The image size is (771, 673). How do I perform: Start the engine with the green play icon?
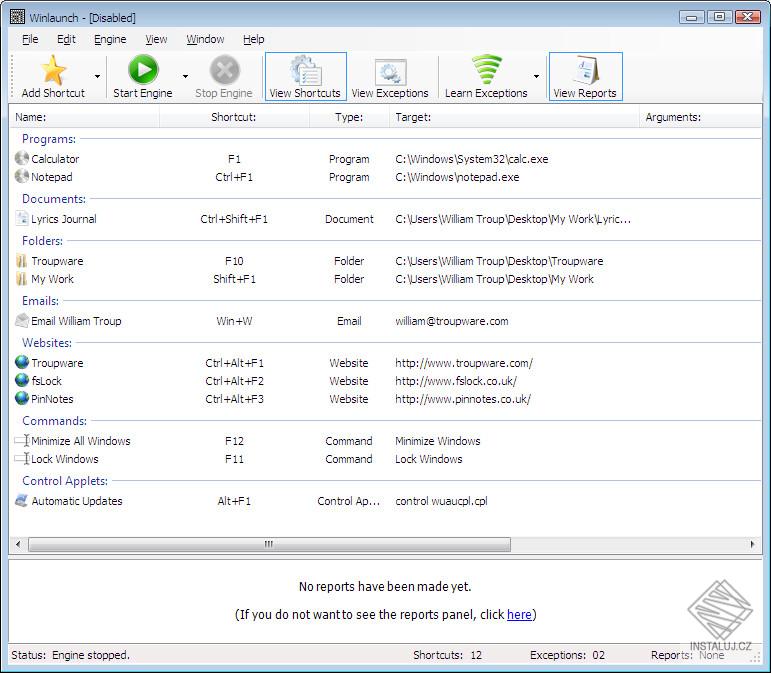pyautogui.click(x=143, y=70)
